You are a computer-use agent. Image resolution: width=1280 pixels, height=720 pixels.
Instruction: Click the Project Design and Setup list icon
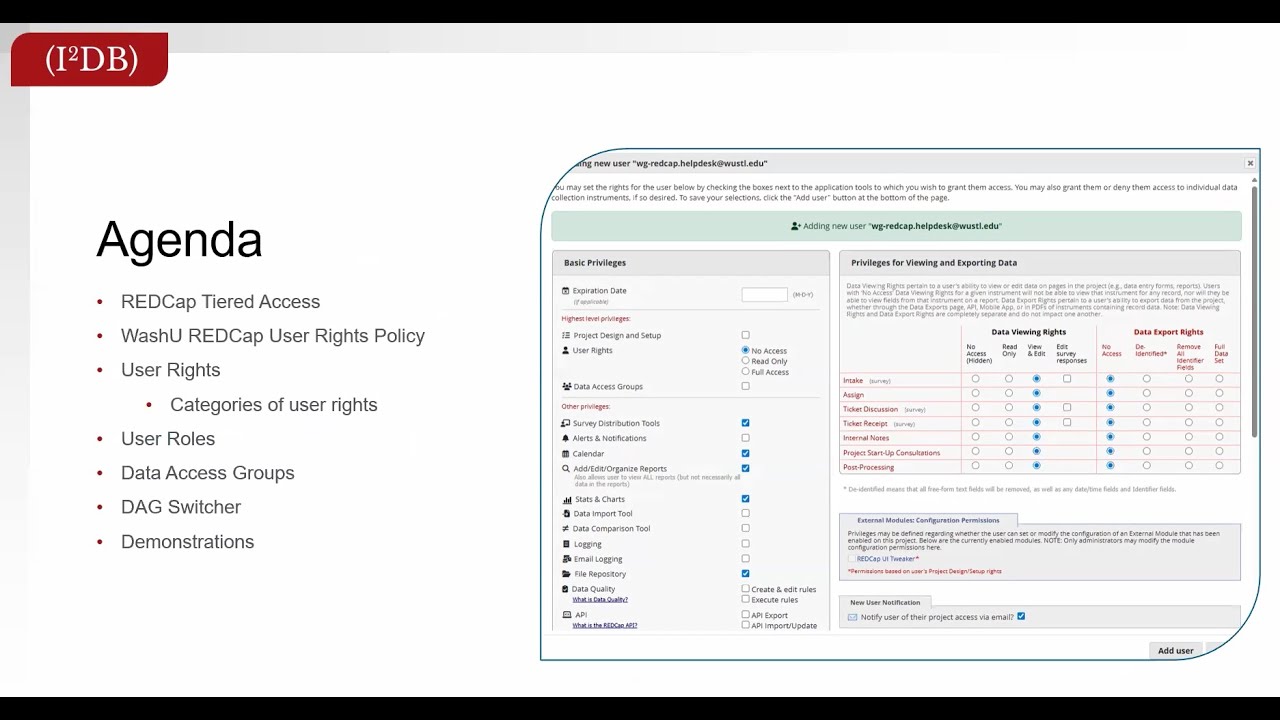pyautogui.click(x=566, y=335)
